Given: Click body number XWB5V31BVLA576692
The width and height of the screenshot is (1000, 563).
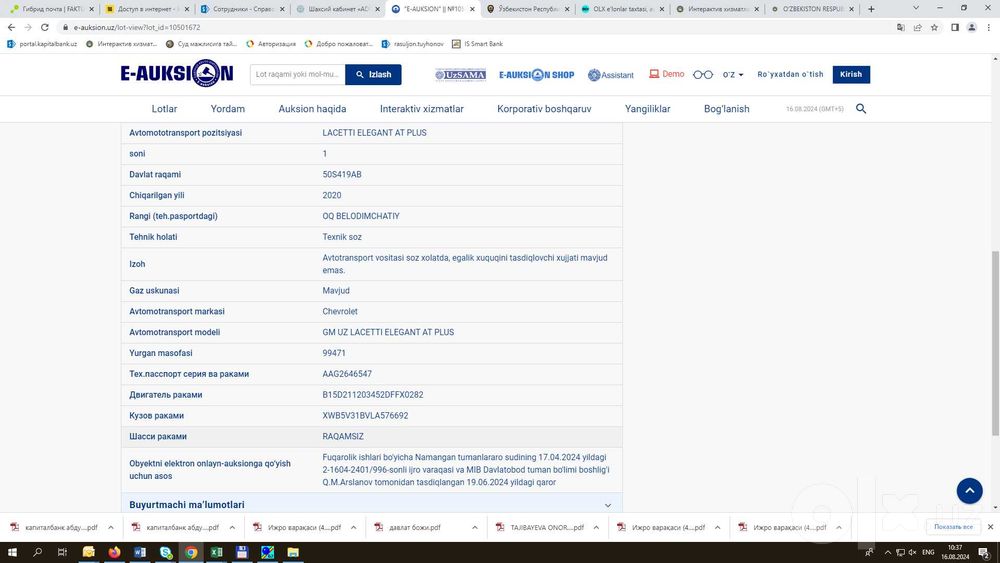Looking at the screenshot, I should click(x=365, y=416).
